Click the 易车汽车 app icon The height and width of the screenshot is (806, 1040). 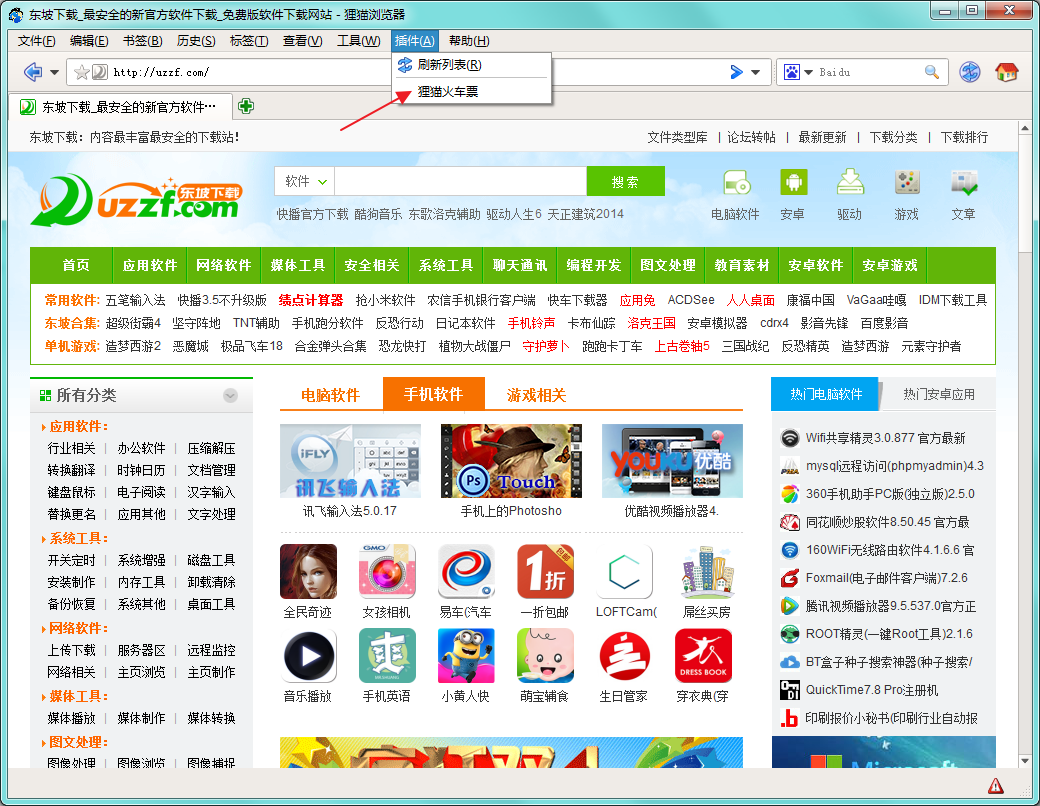coord(466,571)
